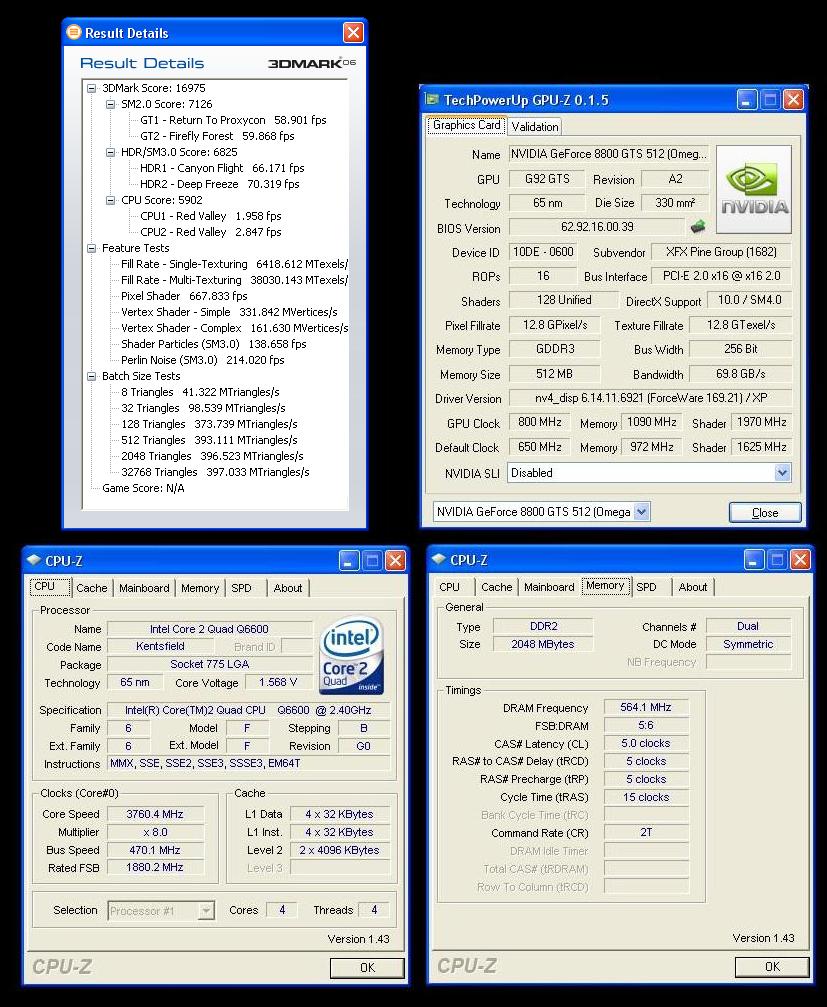Image resolution: width=827 pixels, height=1007 pixels.
Task: Select the Pixel Shader 667.833 fps row
Action: pyautogui.click(x=184, y=296)
